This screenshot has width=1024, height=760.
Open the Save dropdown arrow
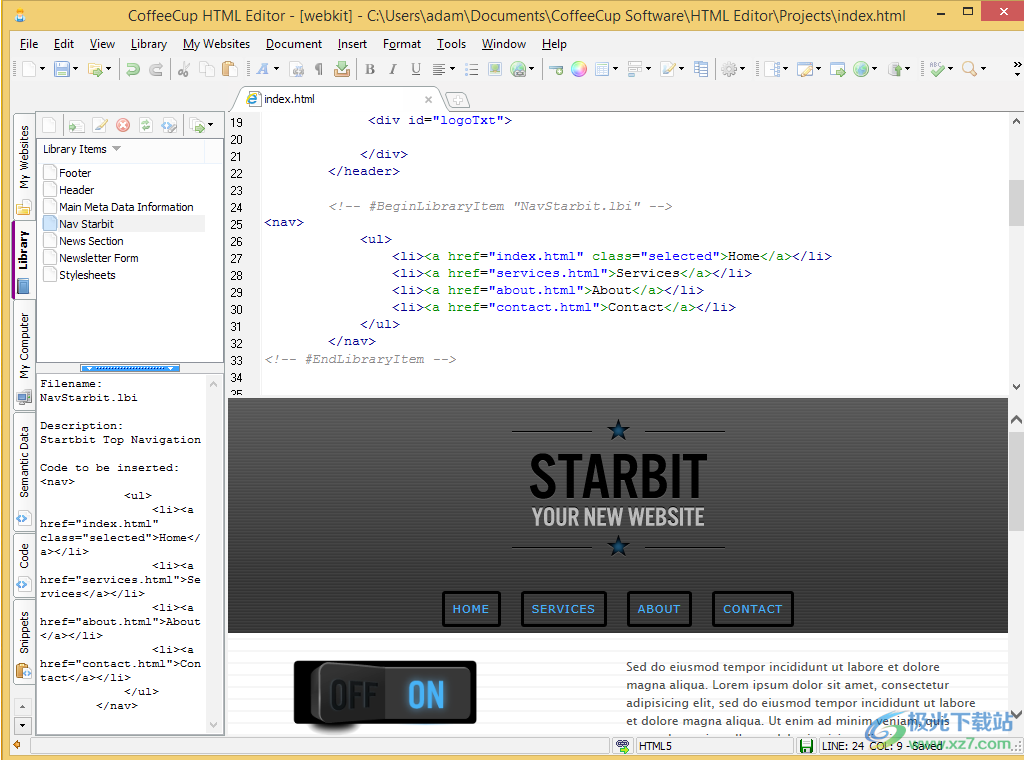[x=76, y=69]
